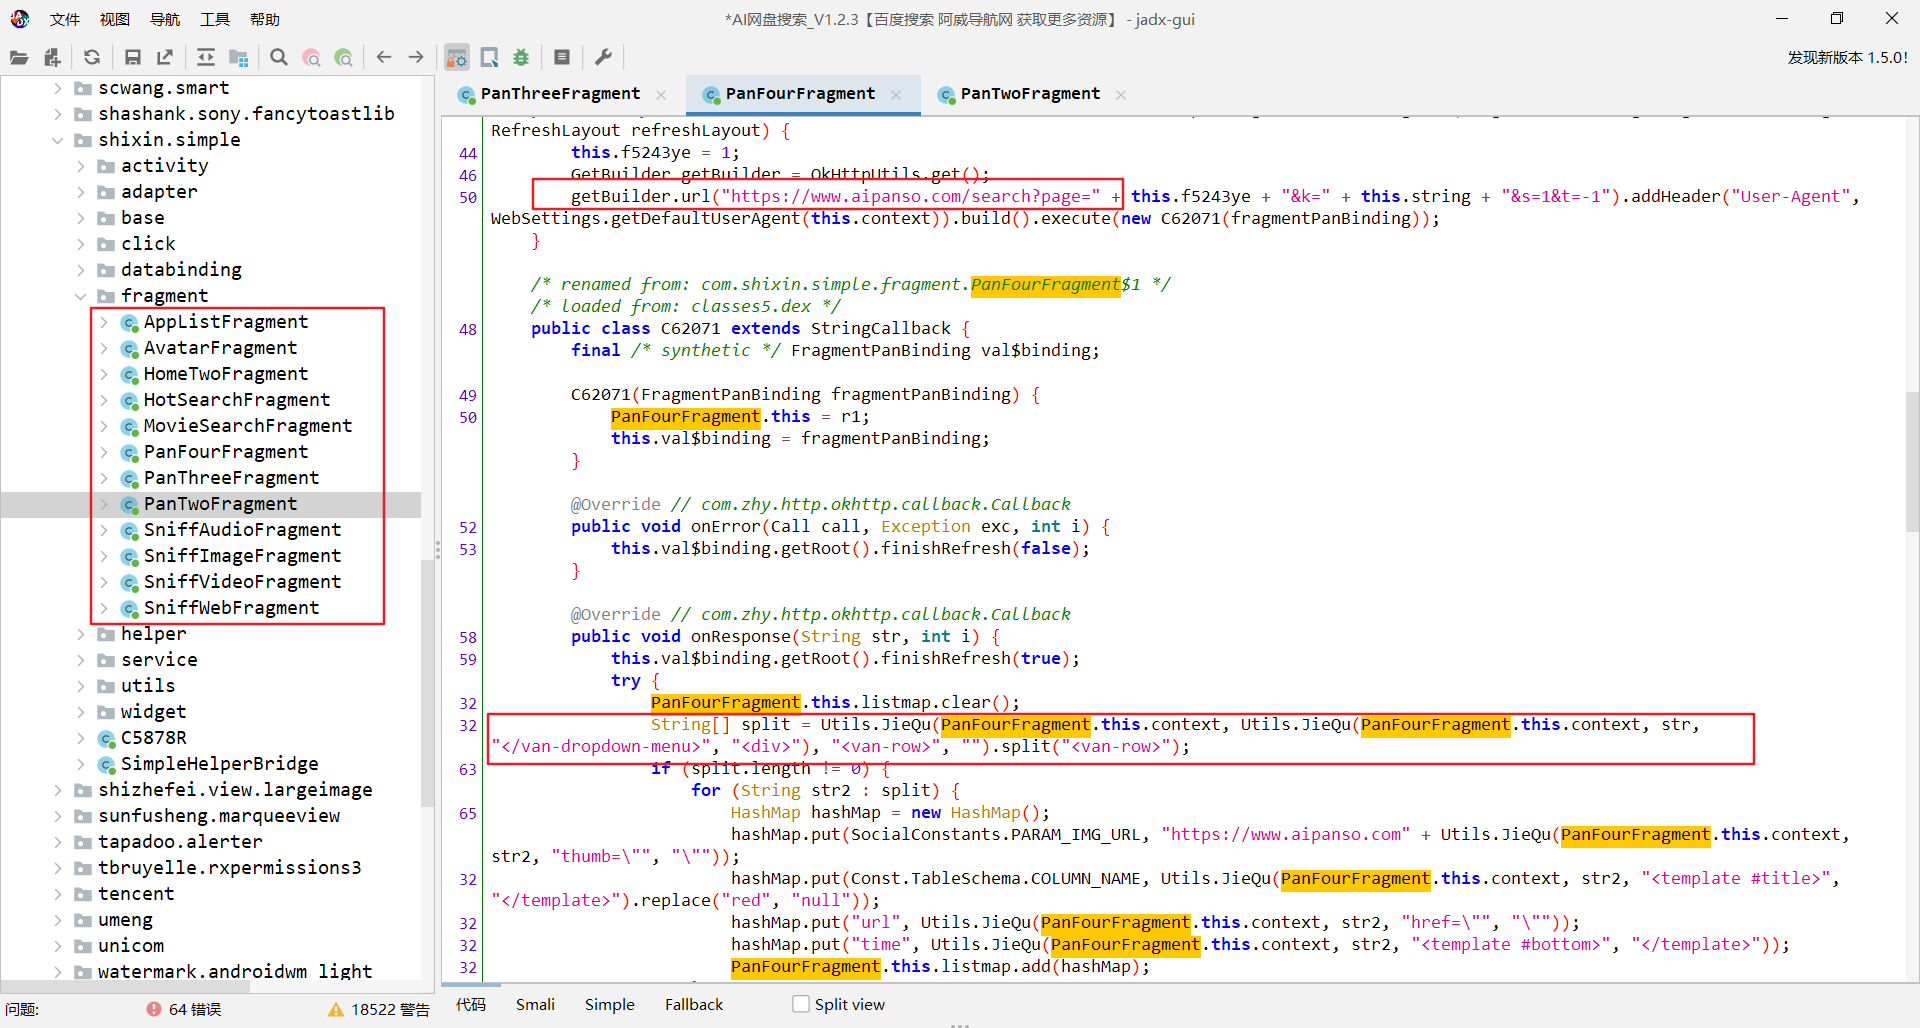Toggle the Deobfuscation icon
This screenshot has width=1920, height=1028.
pos(457,58)
